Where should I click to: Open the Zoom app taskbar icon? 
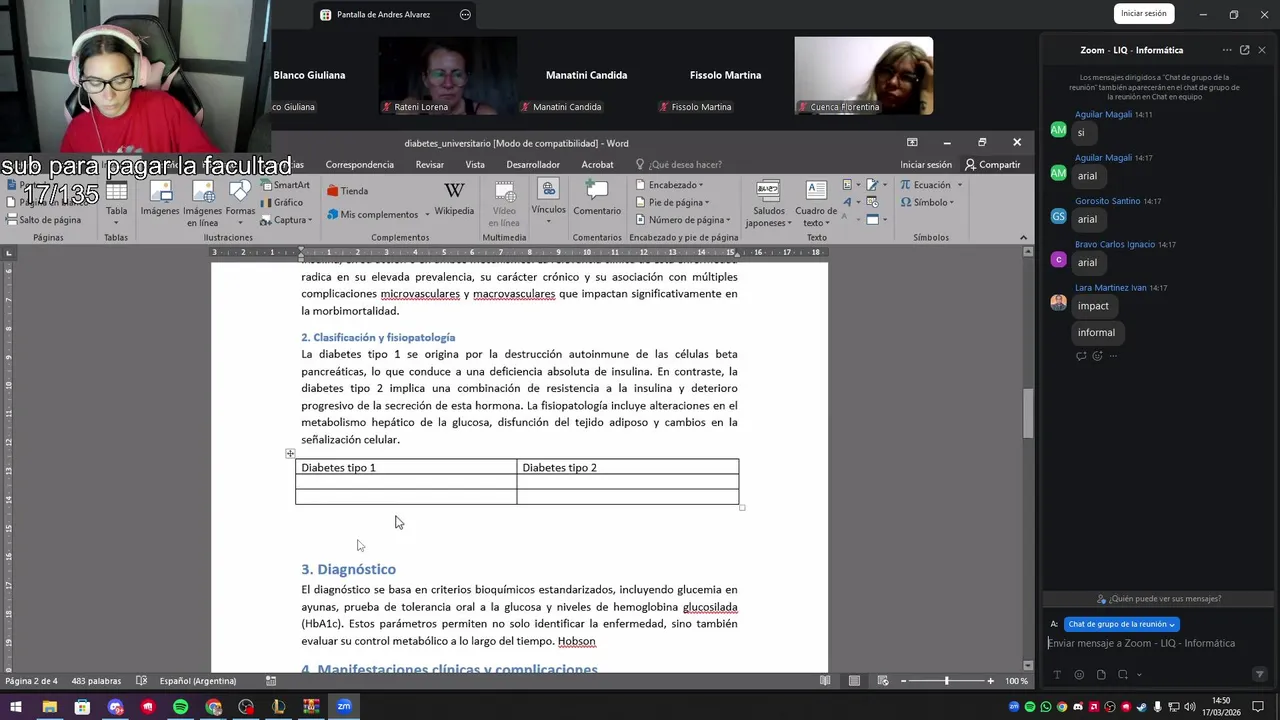(x=344, y=707)
